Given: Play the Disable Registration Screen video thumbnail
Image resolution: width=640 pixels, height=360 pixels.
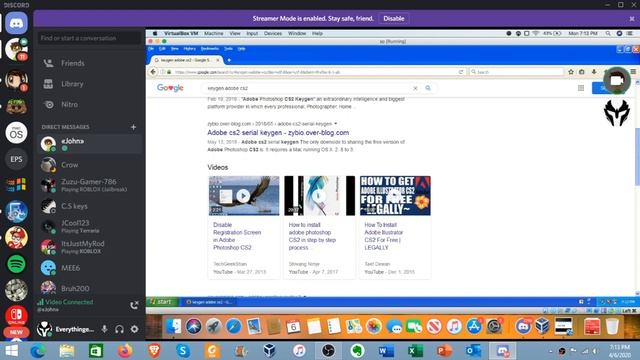Looking at the screenshot, I should pos(244,196).
